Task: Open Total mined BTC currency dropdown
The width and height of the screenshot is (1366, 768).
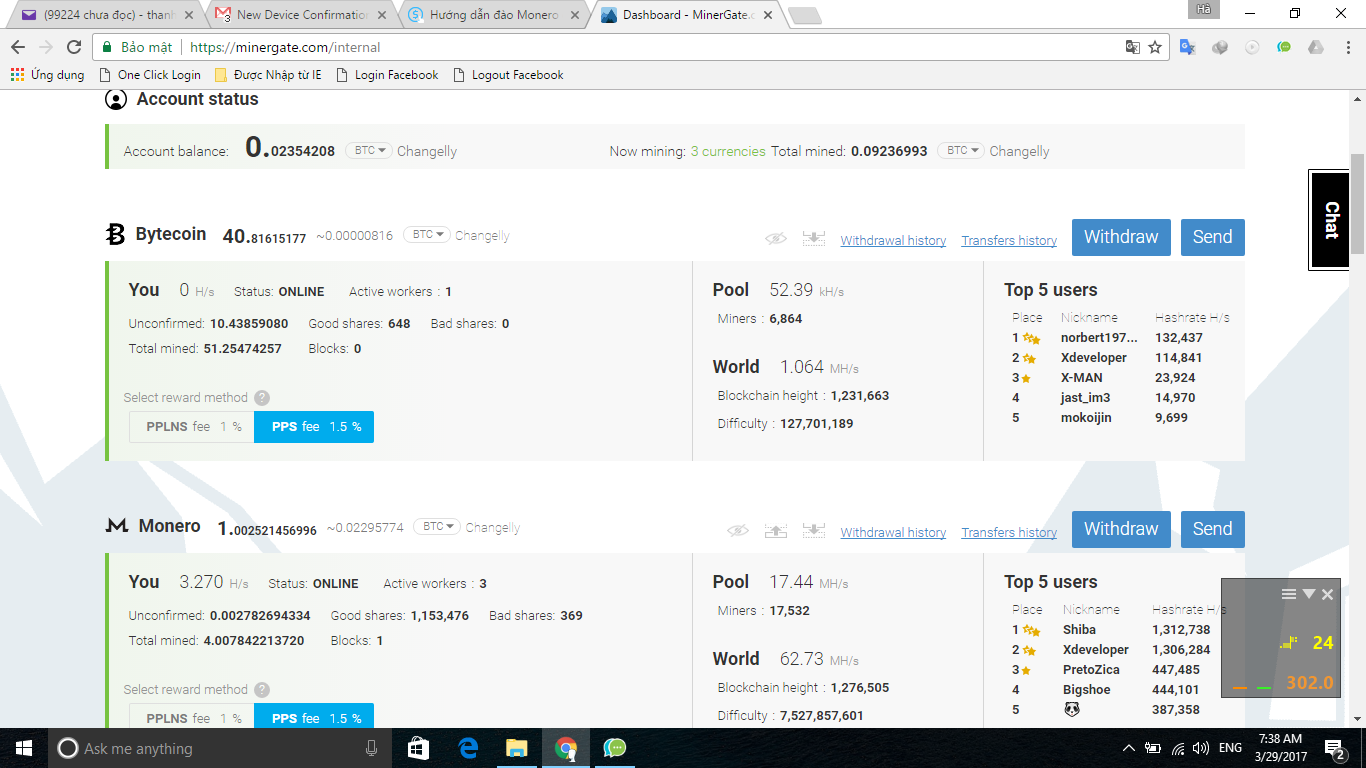Action: point(961,151)
